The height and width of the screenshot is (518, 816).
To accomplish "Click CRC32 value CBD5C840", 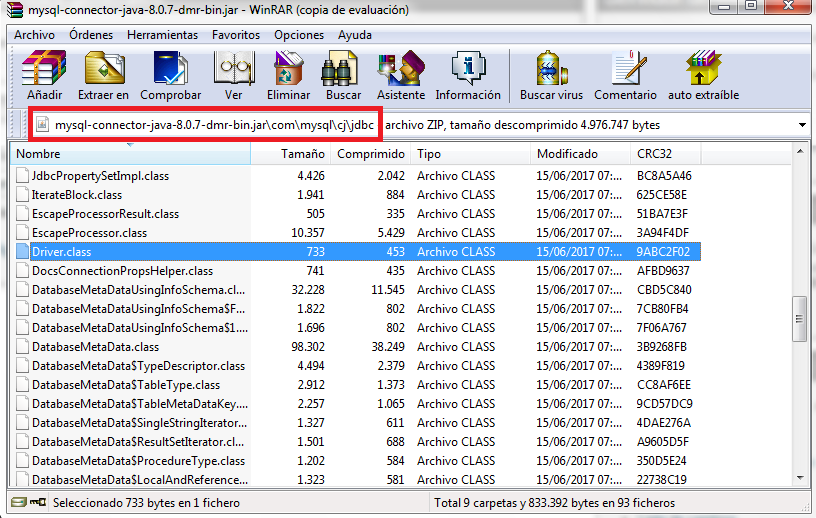I will 664,290.
